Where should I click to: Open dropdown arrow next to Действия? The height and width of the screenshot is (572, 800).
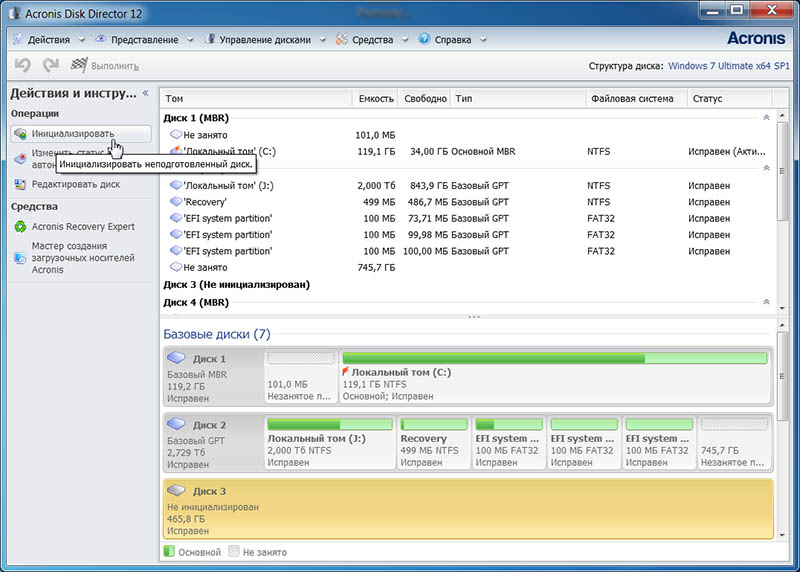click(x=81, y=40)
